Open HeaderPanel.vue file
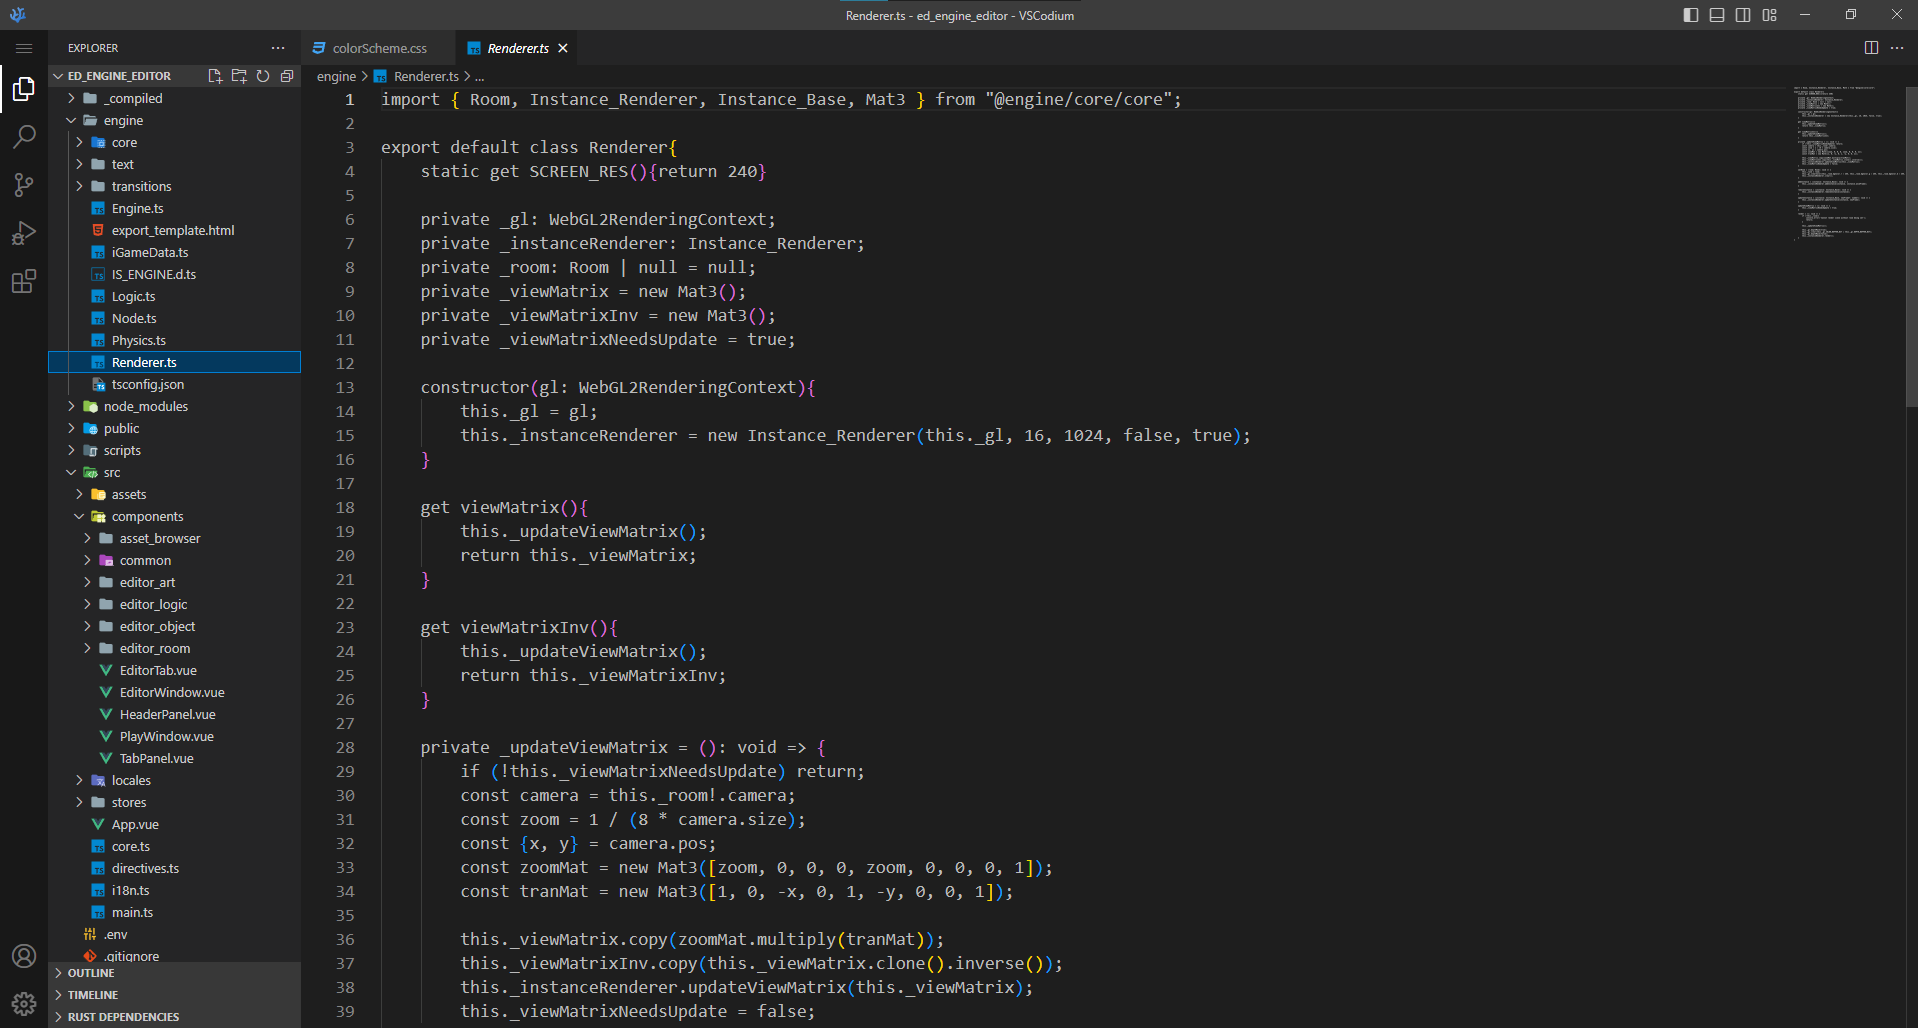The height and width of the screenshot is (1028, 1918). point(175,714)
